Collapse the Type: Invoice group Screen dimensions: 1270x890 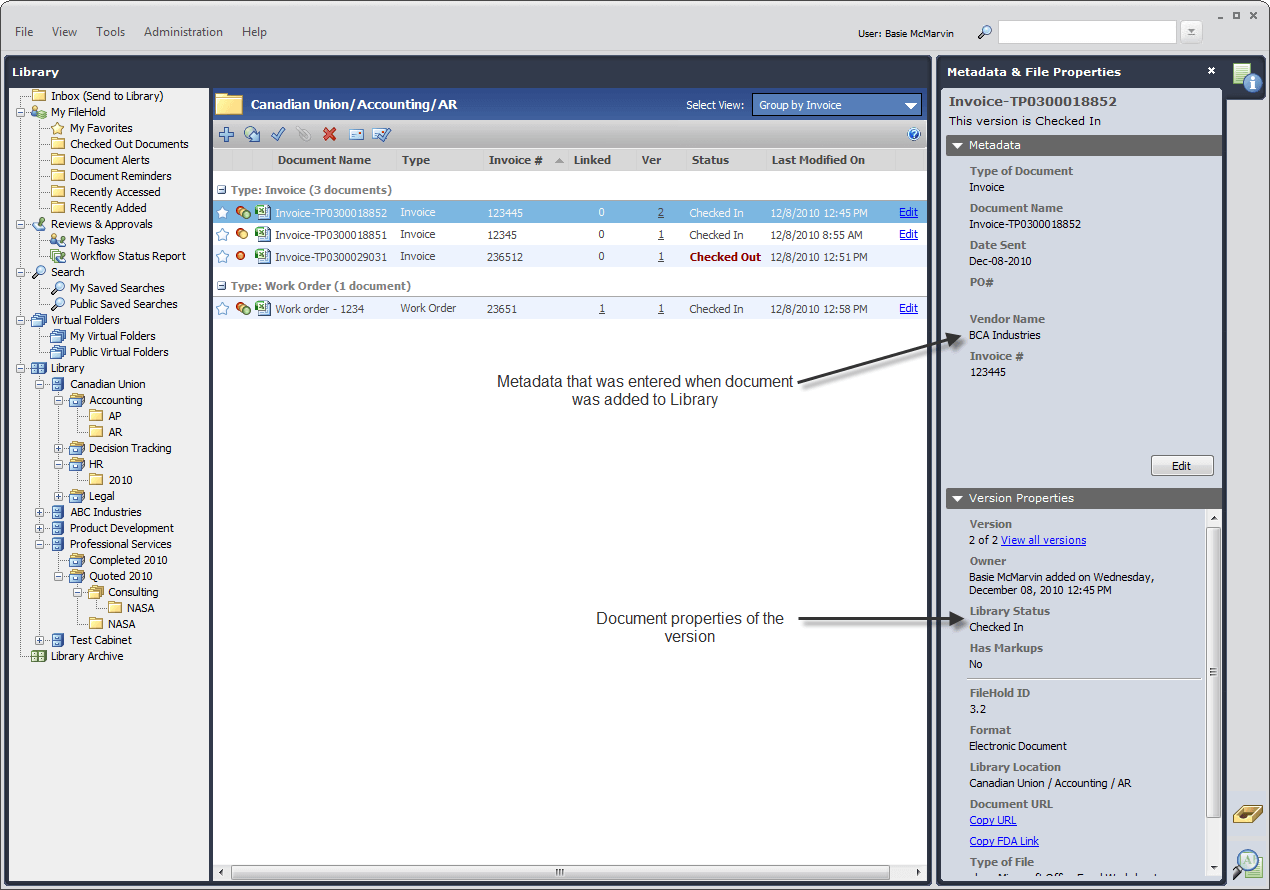(222, 190)
